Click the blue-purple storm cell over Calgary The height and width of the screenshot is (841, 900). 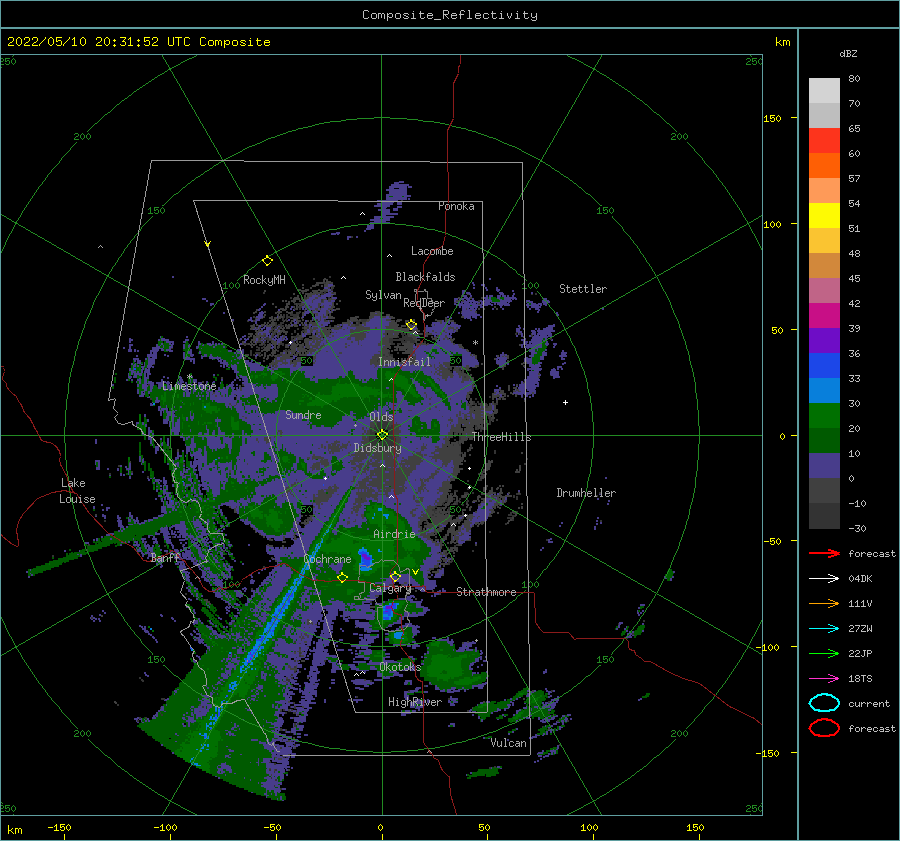(x=390, y=610)
